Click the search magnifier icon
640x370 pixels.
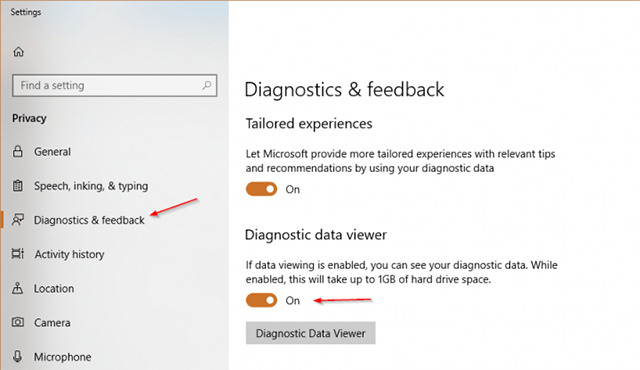click(207, 85)
